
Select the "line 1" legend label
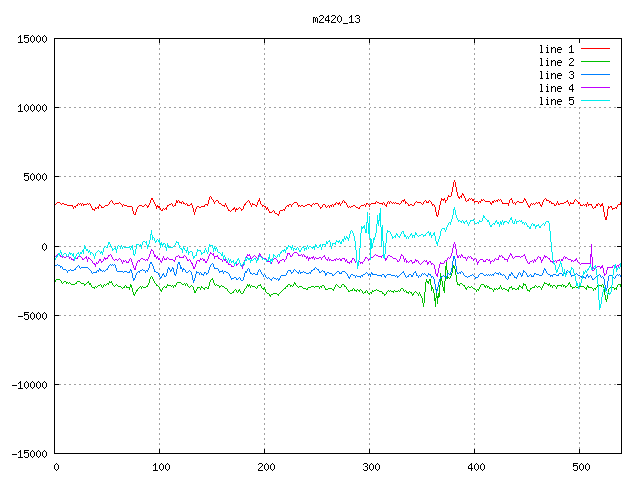pyautogui.click(x=557, y=49)
